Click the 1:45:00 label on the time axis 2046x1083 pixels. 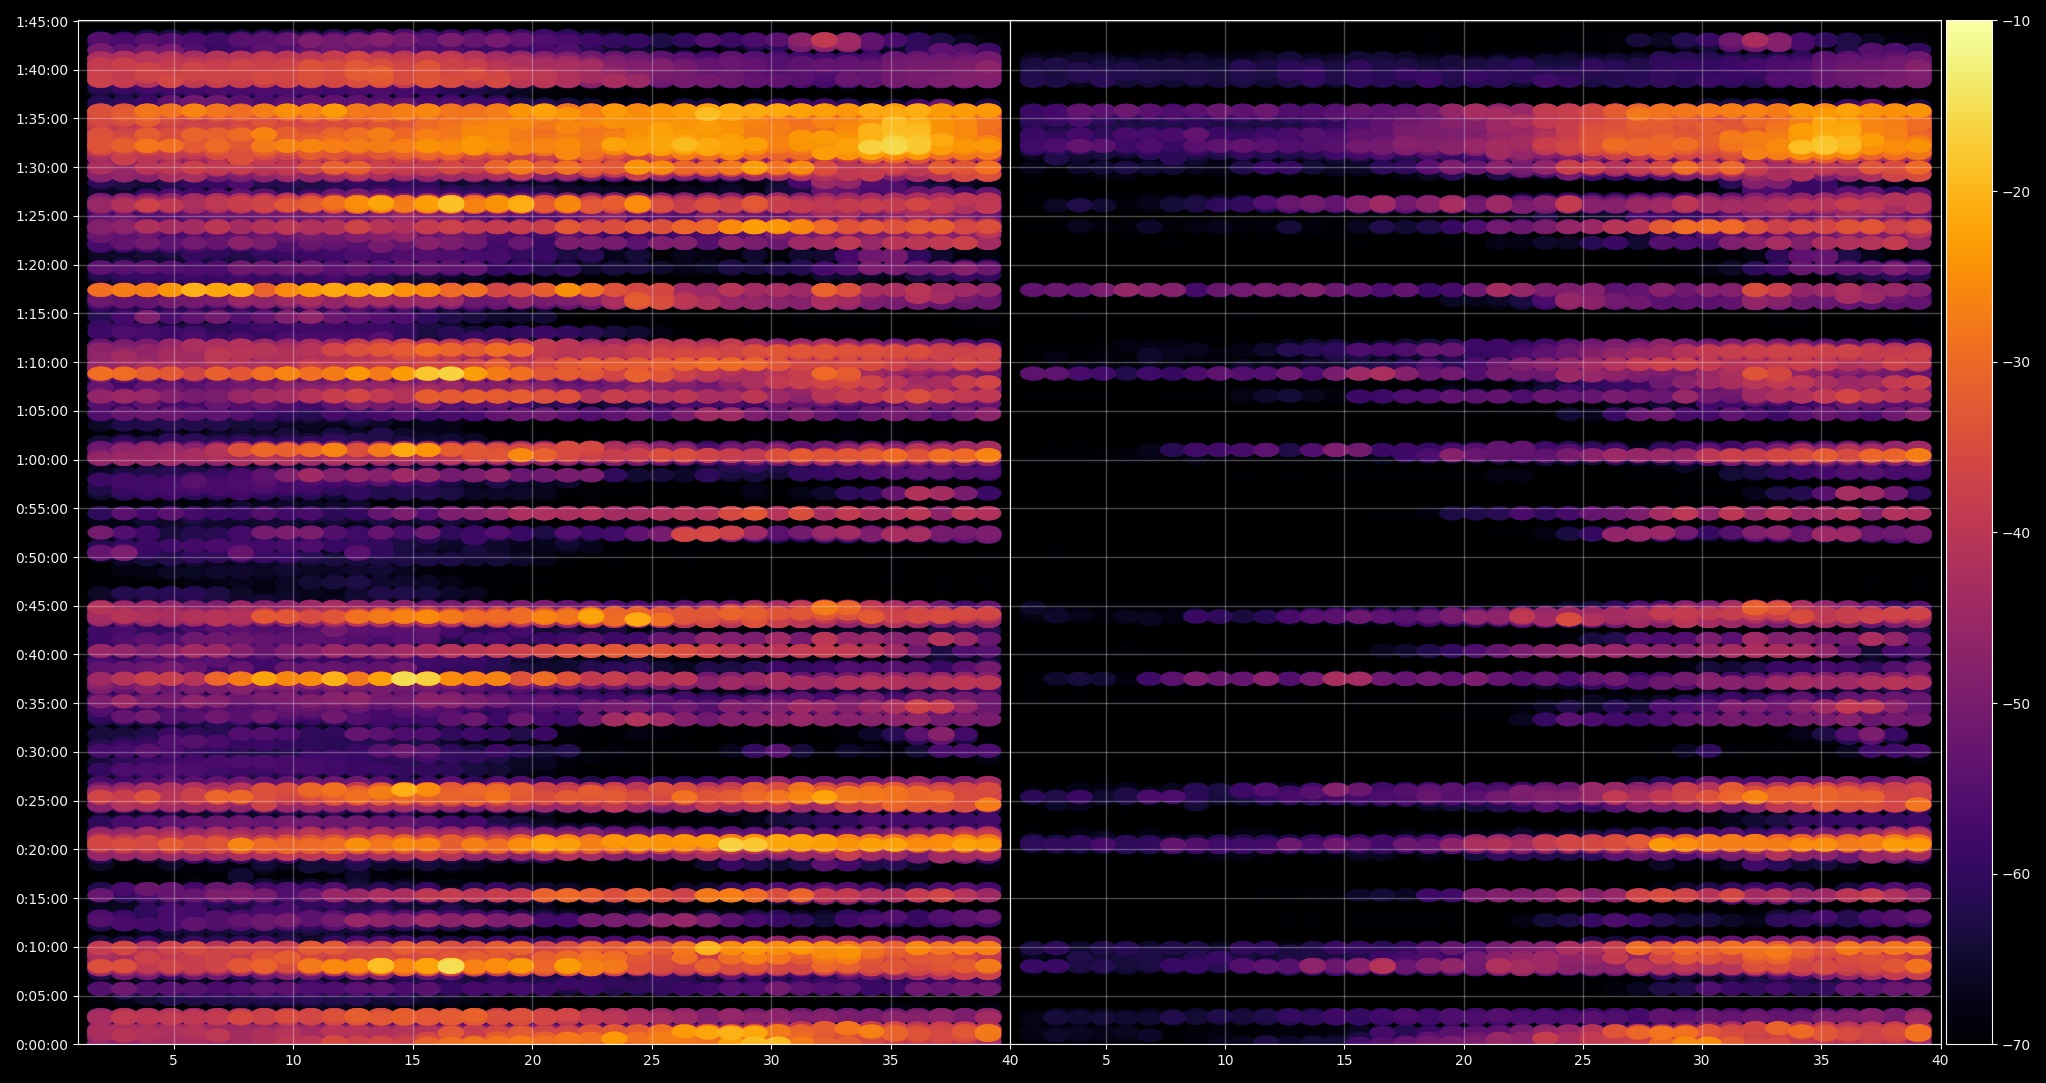(x=42, y=22)
